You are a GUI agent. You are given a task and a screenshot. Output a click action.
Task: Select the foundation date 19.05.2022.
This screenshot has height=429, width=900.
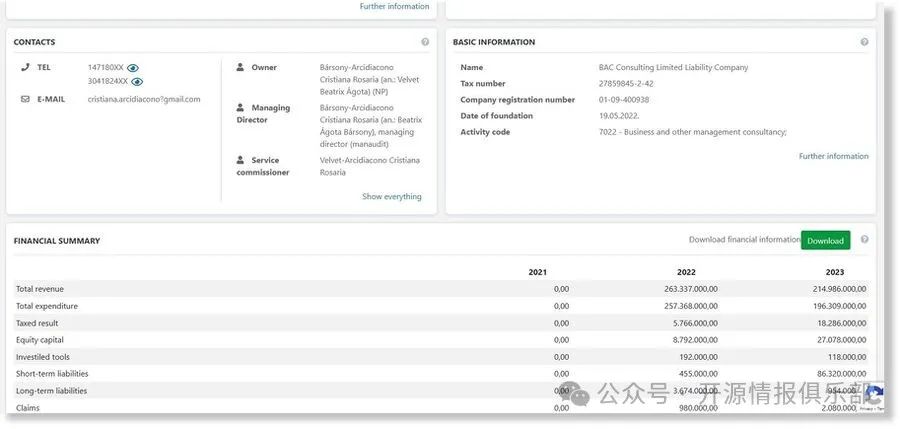coord(619,116)
